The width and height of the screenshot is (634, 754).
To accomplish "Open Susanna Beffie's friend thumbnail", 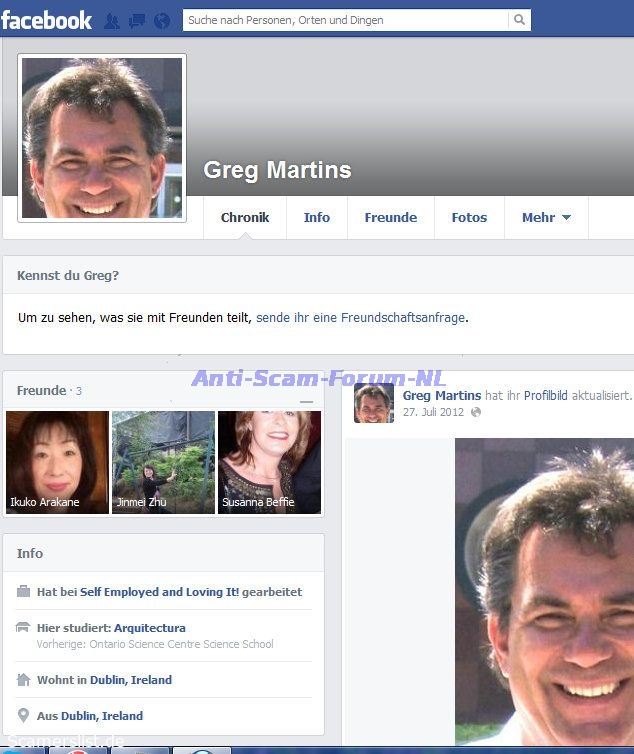I will pos(269,462).
